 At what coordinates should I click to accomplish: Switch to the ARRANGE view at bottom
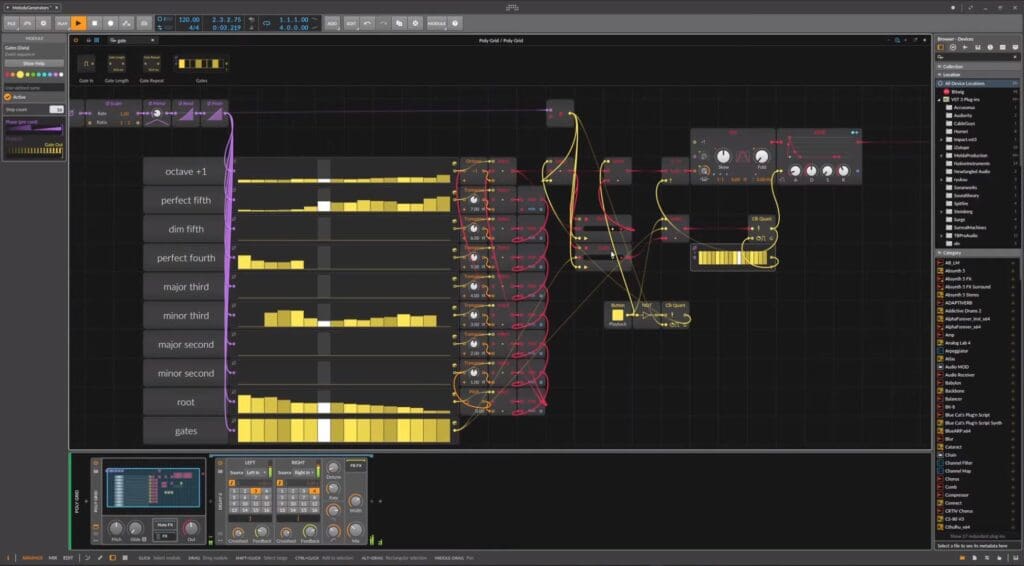click(x=33, y=558)
